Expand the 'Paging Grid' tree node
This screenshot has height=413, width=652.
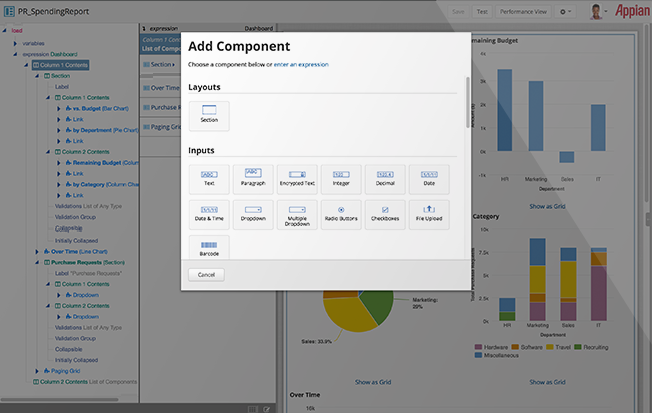[x=37, y=371]
